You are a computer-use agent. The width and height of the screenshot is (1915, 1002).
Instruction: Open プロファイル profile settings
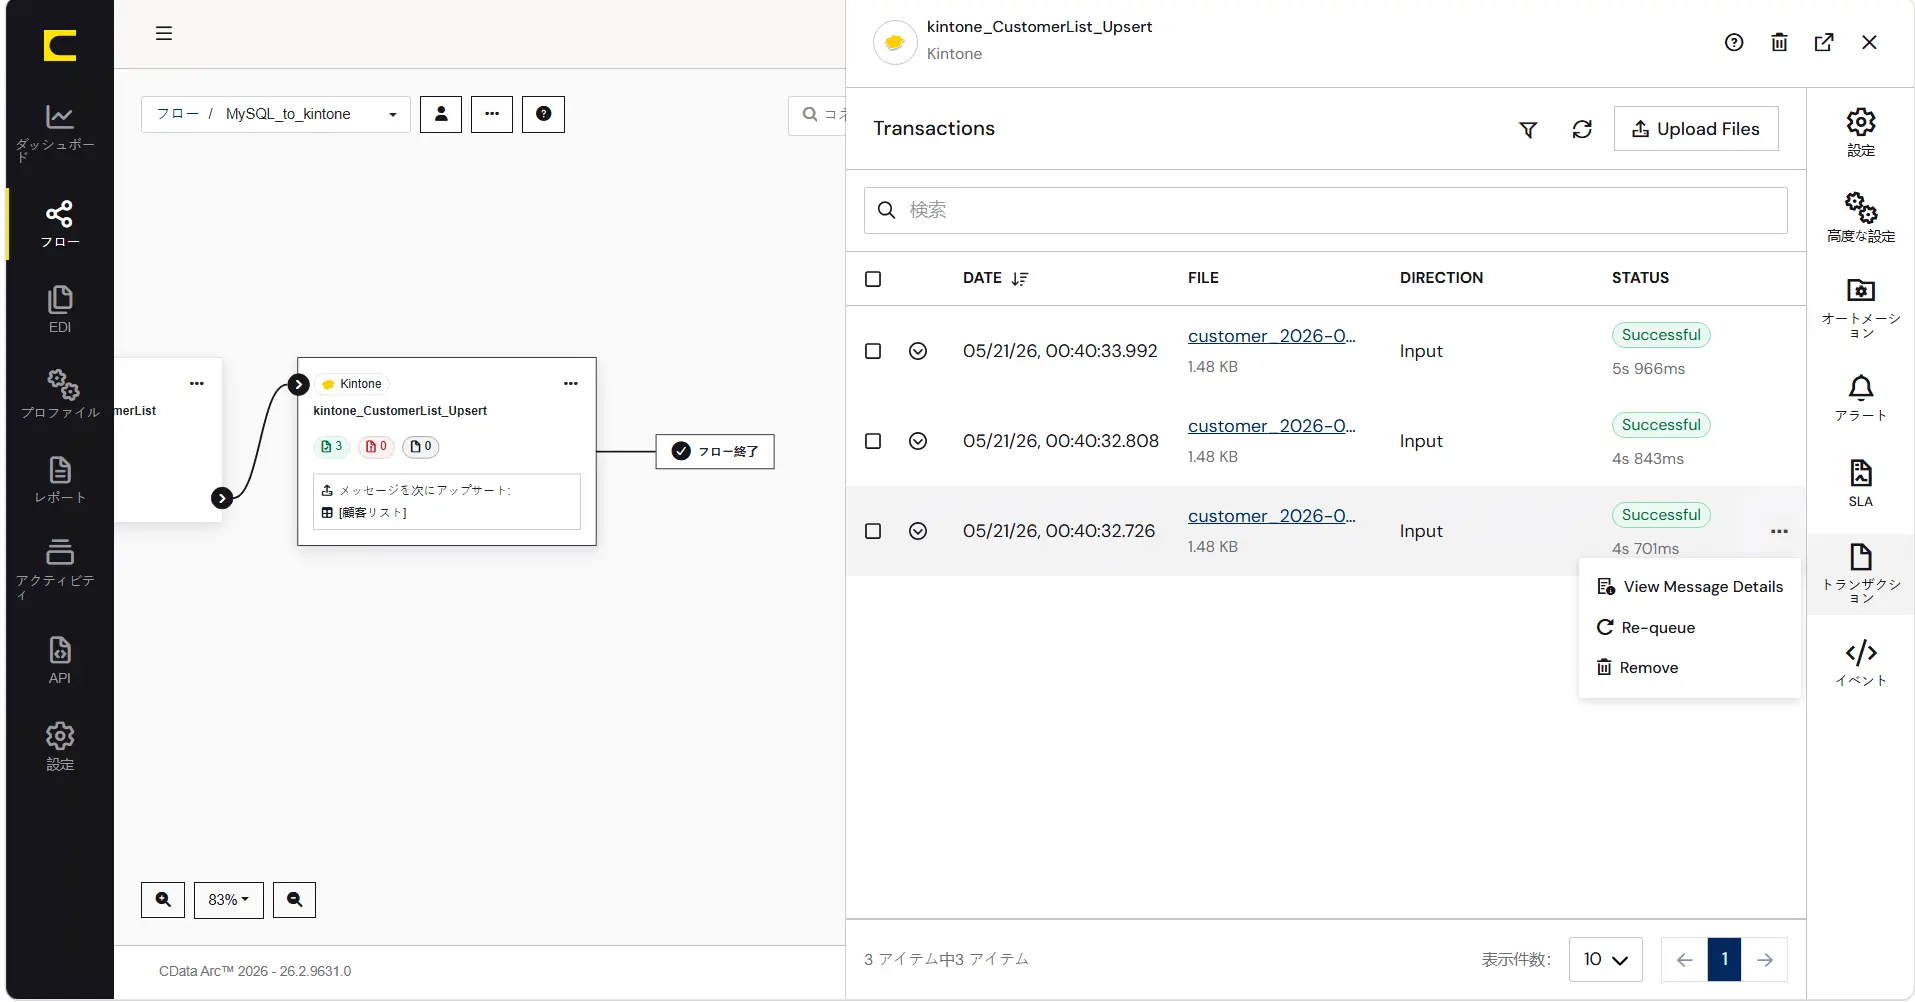point(59,395)
